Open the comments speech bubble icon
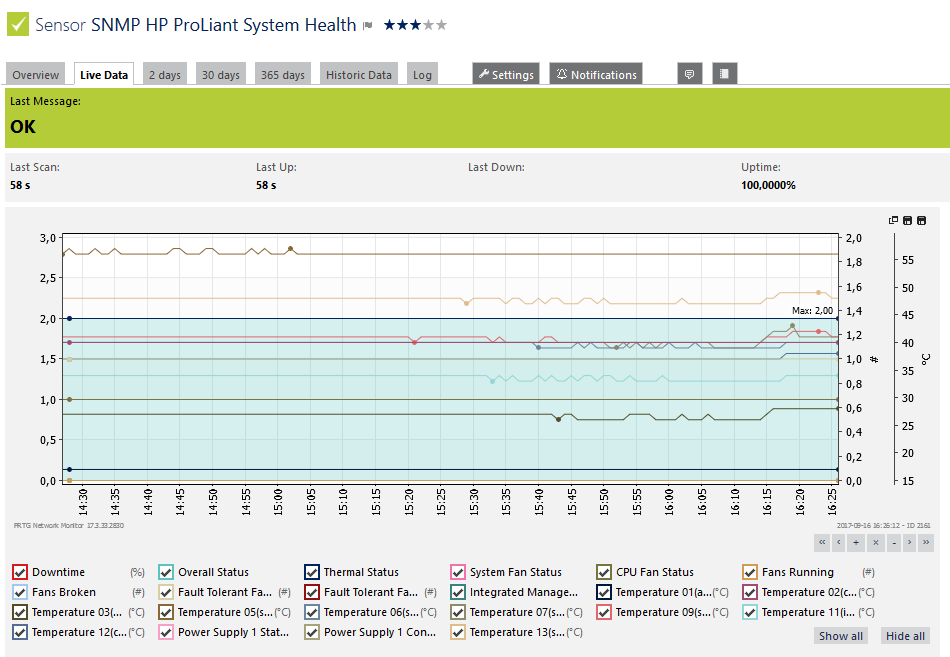Viewport: 950px width, 657px height. [689, 74]
